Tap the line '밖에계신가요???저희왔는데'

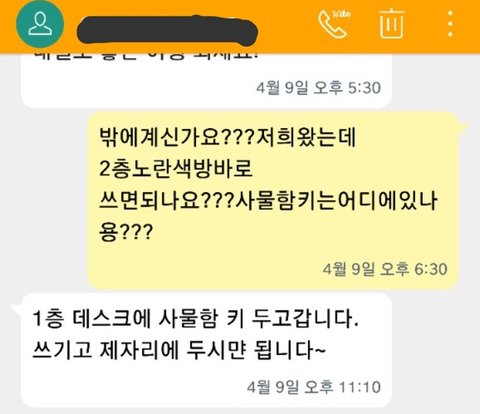point(228,137)
